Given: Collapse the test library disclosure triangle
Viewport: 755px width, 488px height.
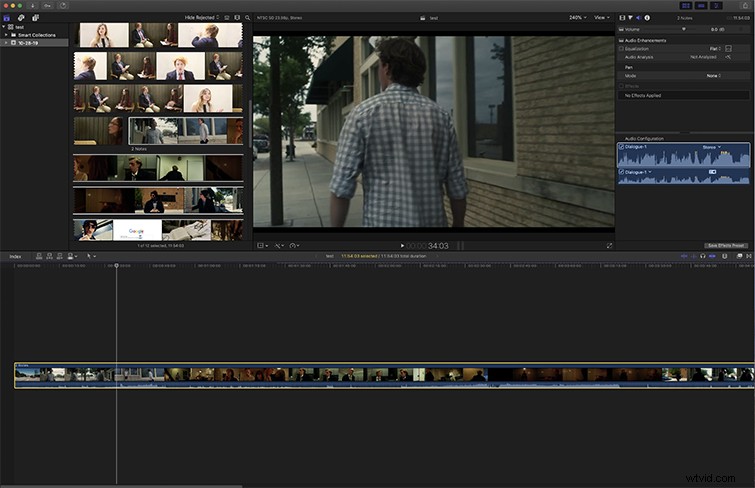Looking at the screenshot, I should (4, 27).
